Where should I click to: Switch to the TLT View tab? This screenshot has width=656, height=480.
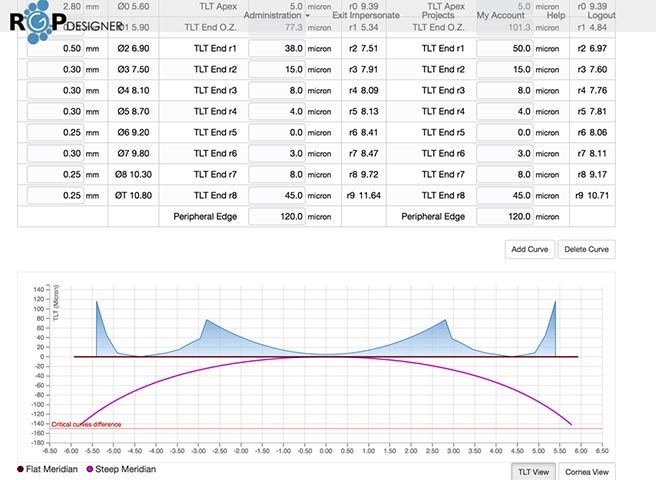pos(531,471)
